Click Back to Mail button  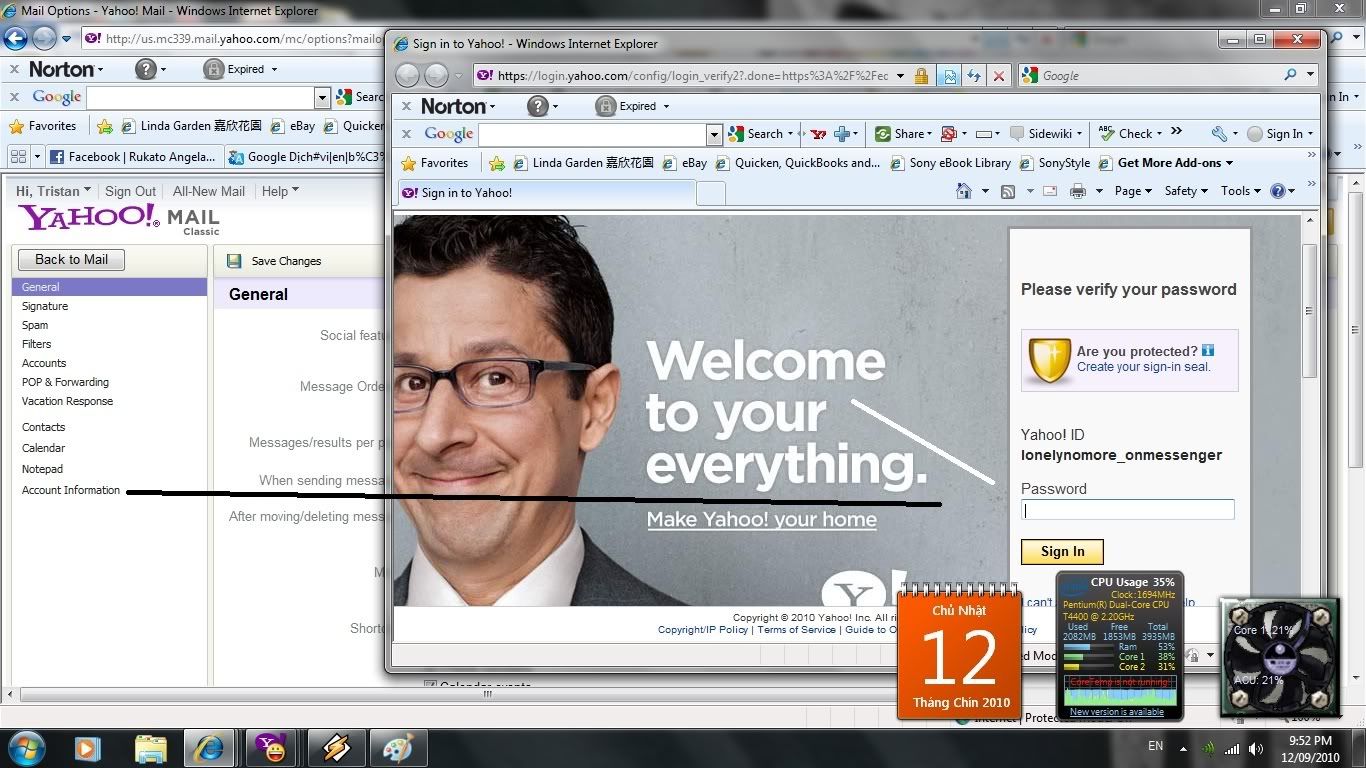[71, 260]
